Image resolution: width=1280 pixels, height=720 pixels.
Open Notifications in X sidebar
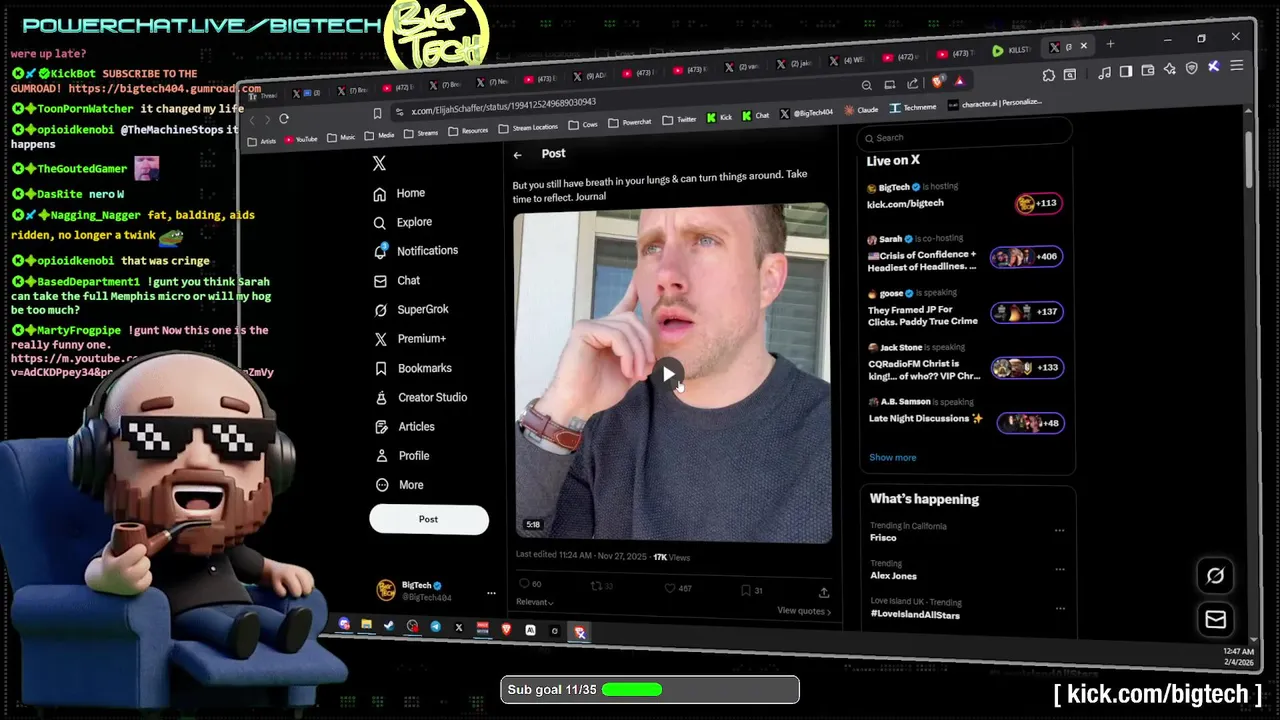pyautogui.click(x=415, y=251)
